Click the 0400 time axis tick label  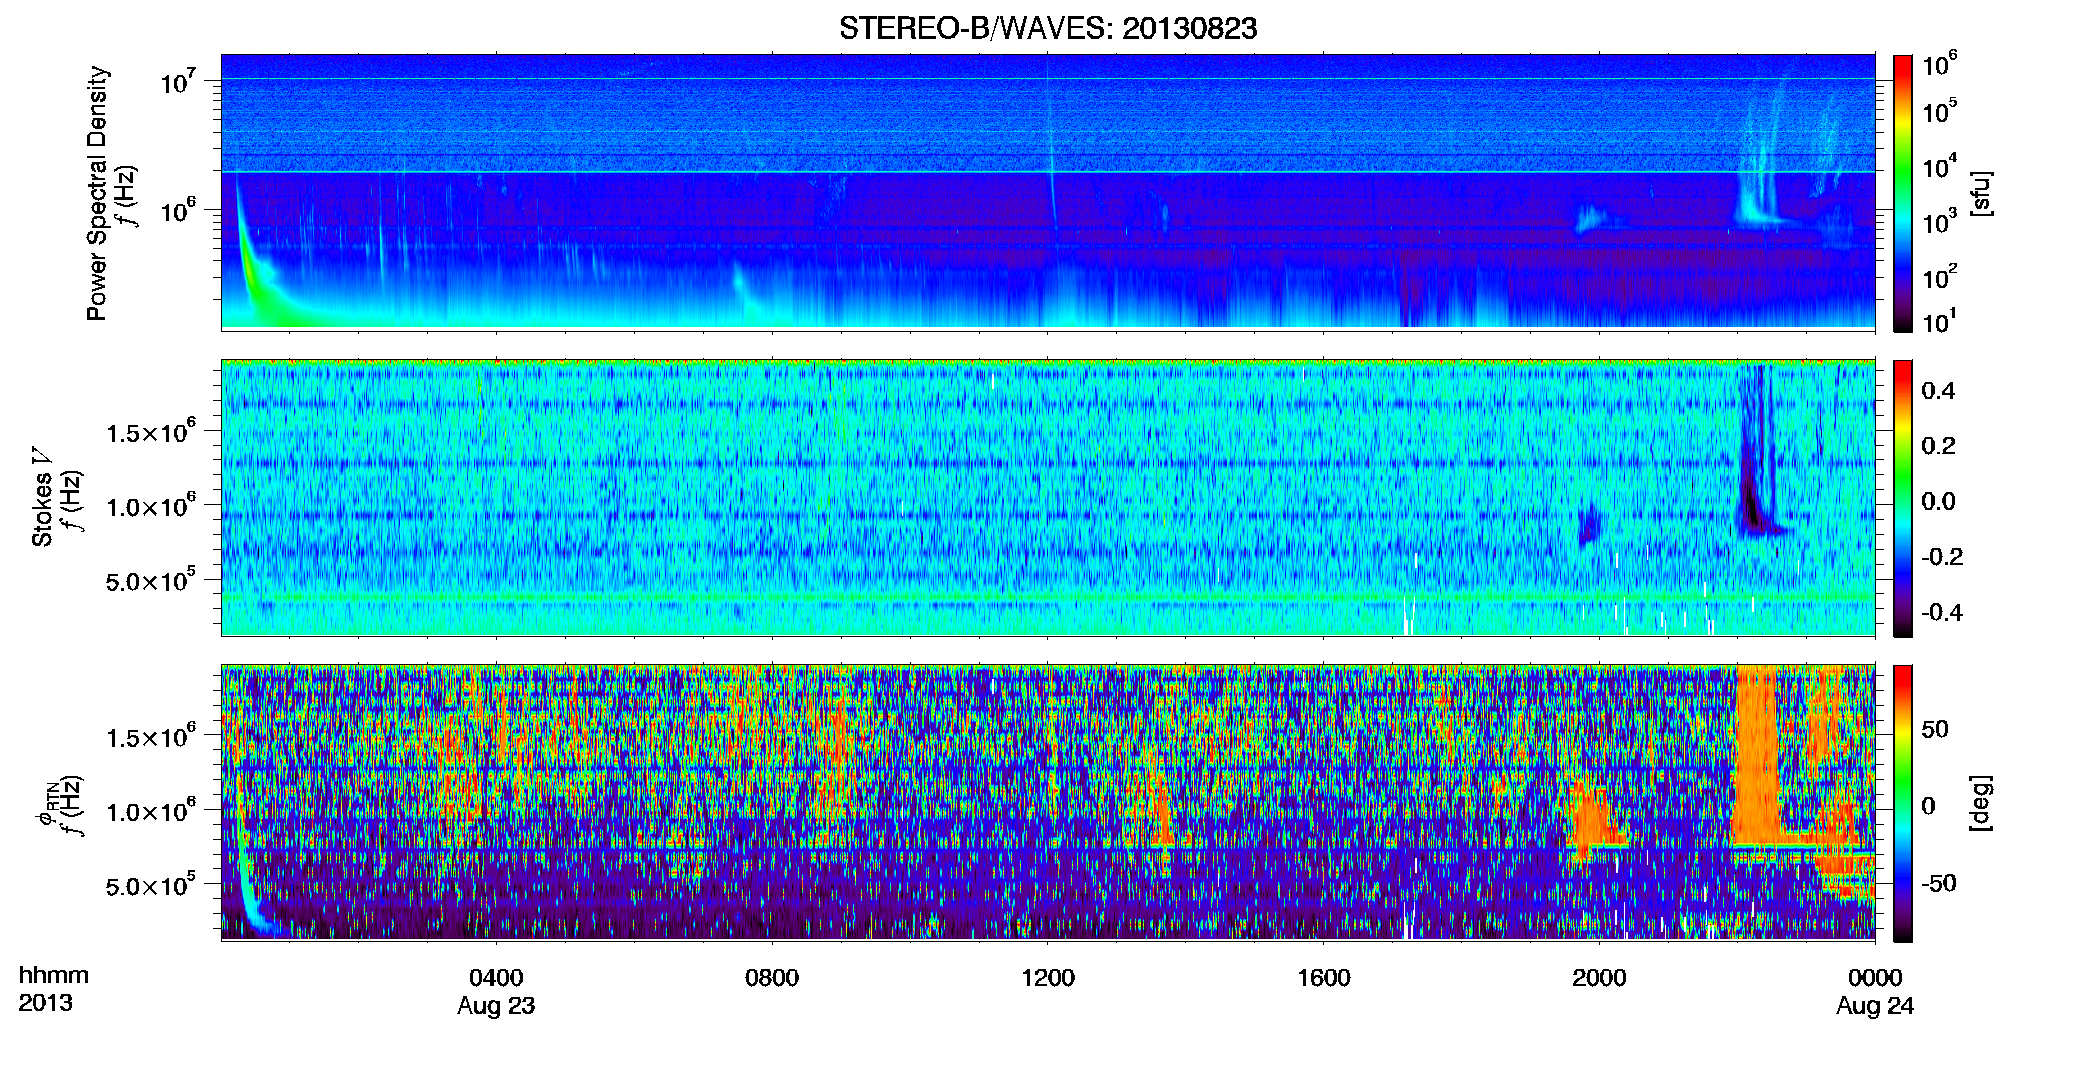coord(496,977)
